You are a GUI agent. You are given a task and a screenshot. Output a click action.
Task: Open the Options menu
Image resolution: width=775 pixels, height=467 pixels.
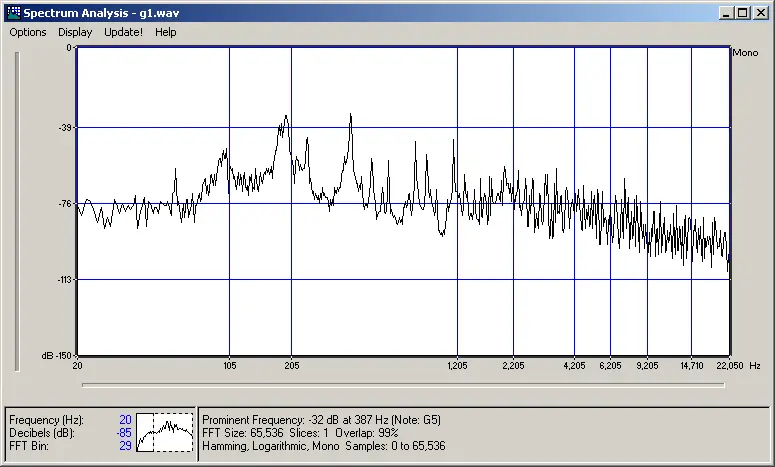pos(28,32)
